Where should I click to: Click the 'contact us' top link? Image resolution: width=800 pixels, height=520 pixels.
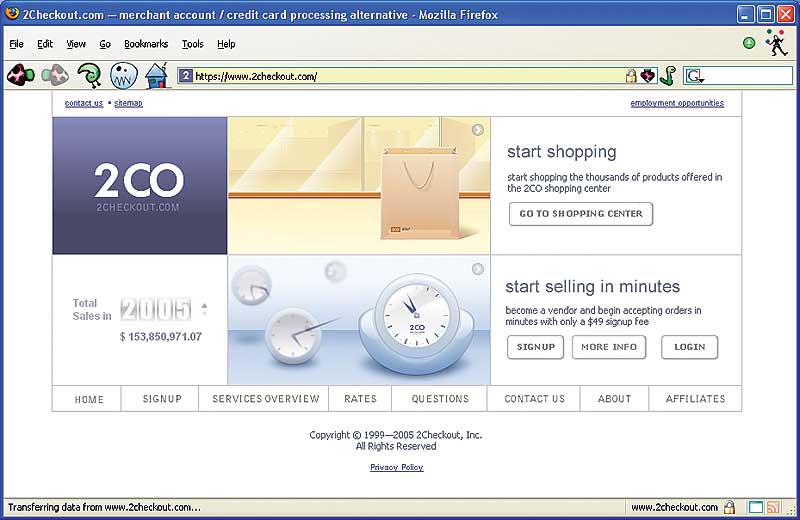[84, 103]
